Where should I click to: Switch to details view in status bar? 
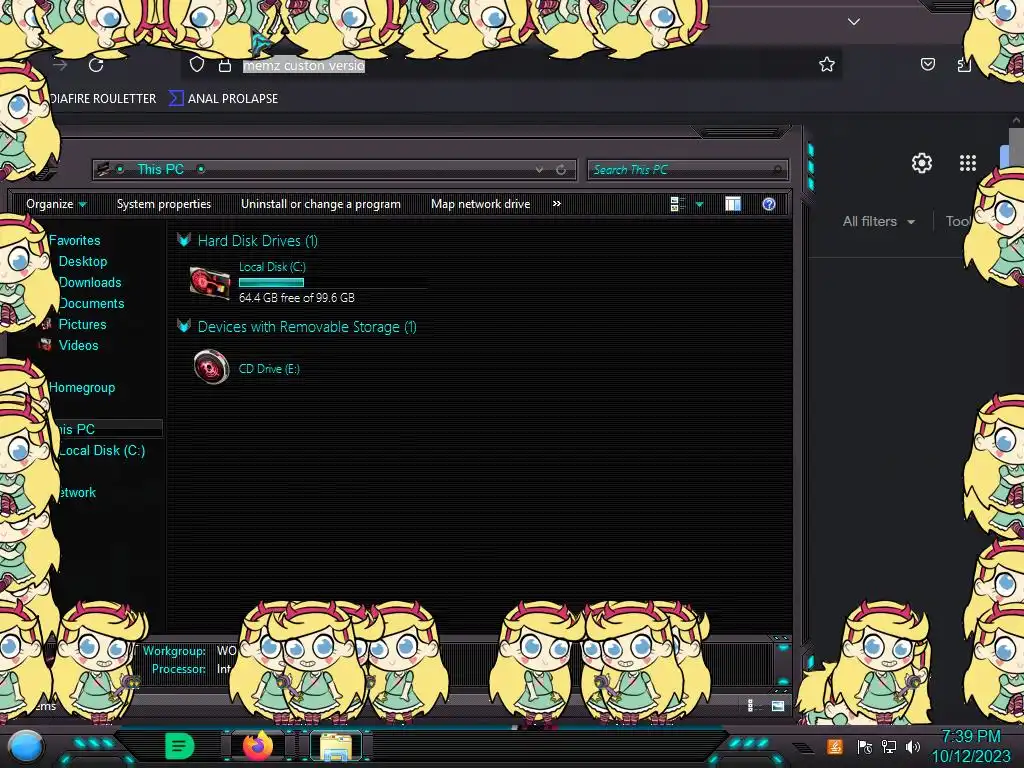(750, 705)
